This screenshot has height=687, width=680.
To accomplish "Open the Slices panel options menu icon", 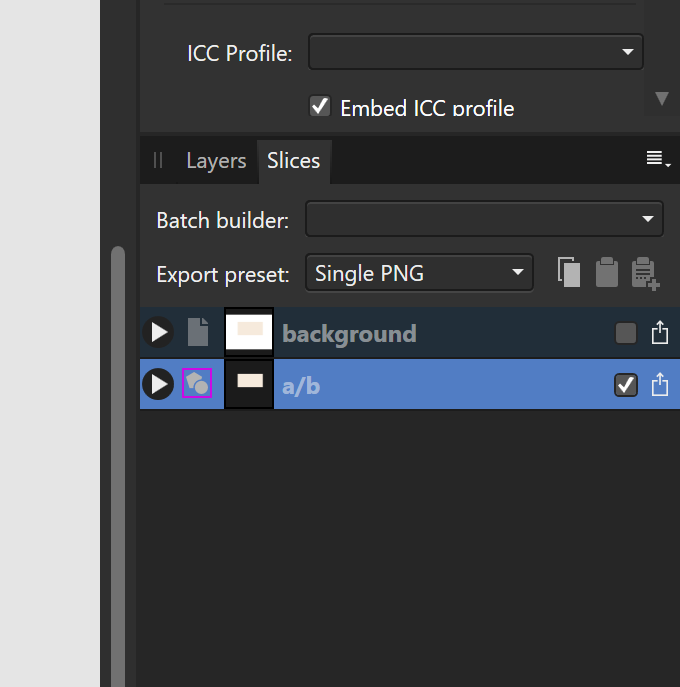I will tap(658, 159).
